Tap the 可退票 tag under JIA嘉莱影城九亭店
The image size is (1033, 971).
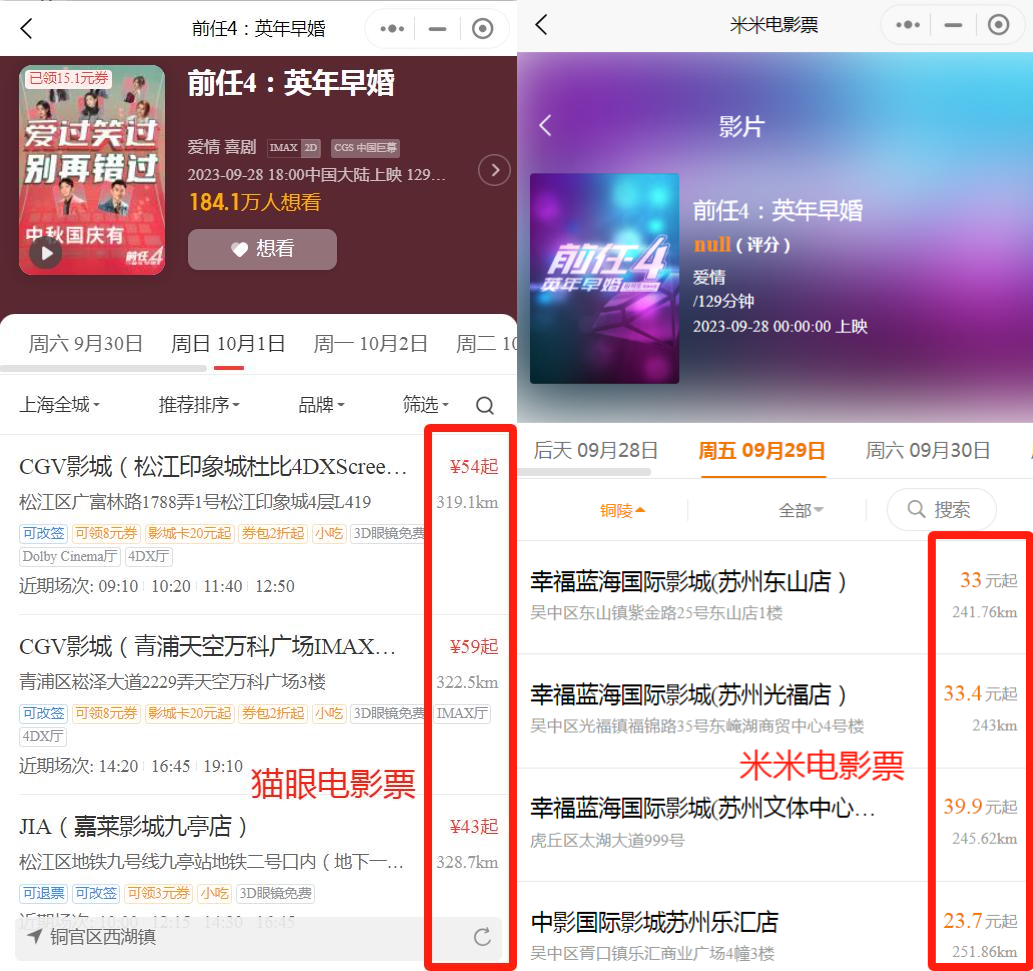[43, 893]
